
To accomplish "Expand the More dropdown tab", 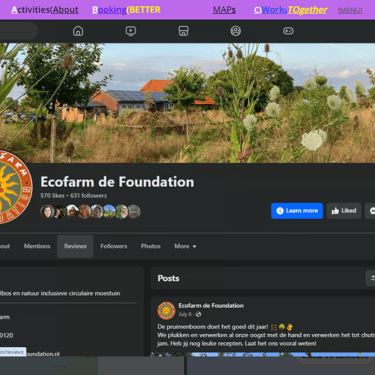I will [185, 246].
